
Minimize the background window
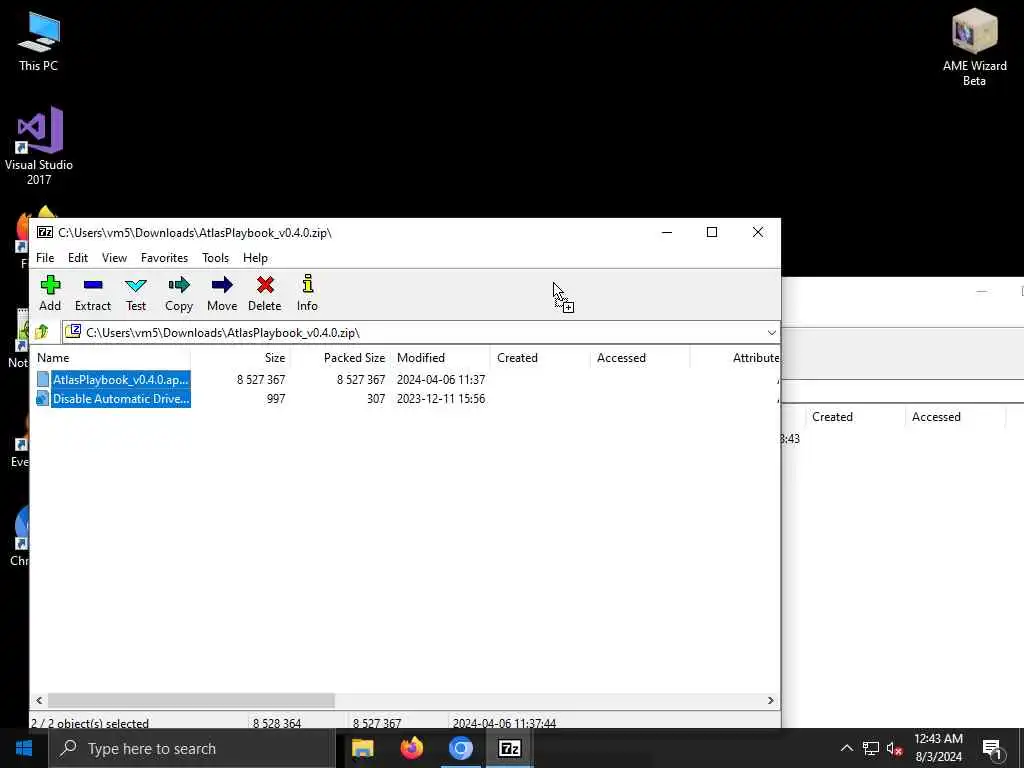click(x=982, y=291)
